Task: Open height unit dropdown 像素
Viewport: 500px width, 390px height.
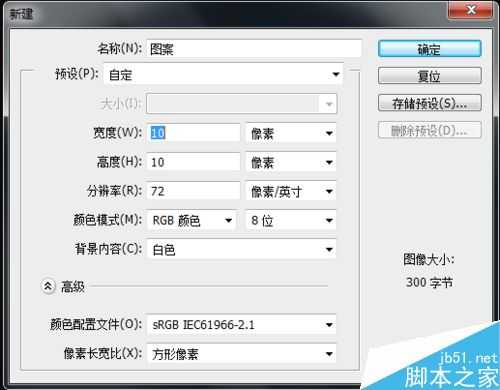Action: 291,162
